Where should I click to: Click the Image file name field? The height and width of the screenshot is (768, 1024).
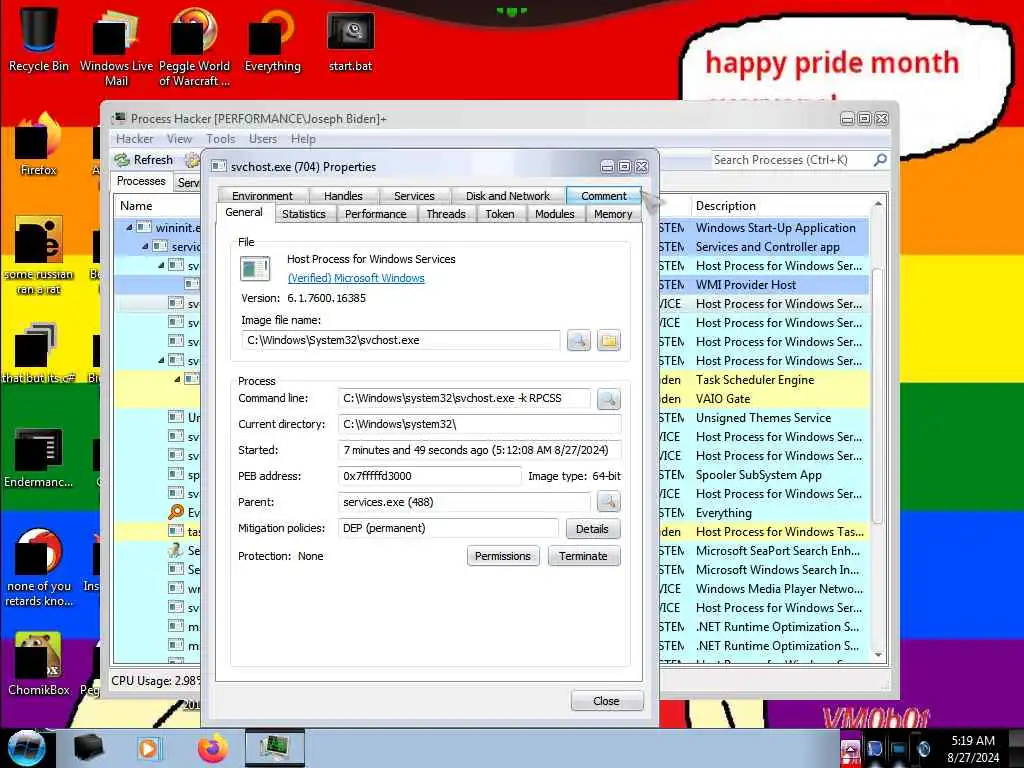(400, 340)
